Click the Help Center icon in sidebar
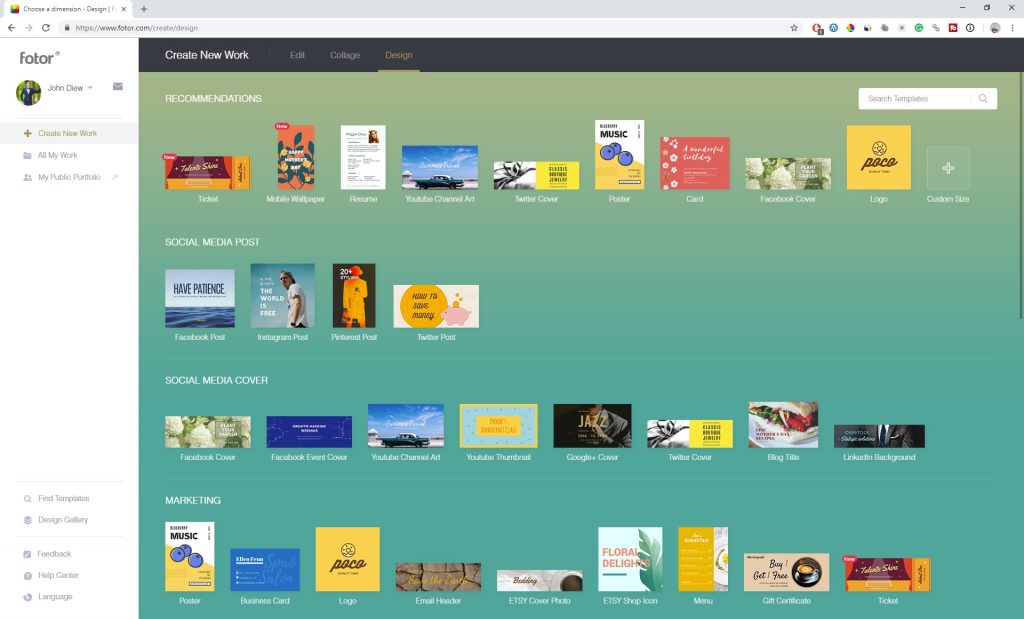 pyautogui.click(x=27, y=576)
